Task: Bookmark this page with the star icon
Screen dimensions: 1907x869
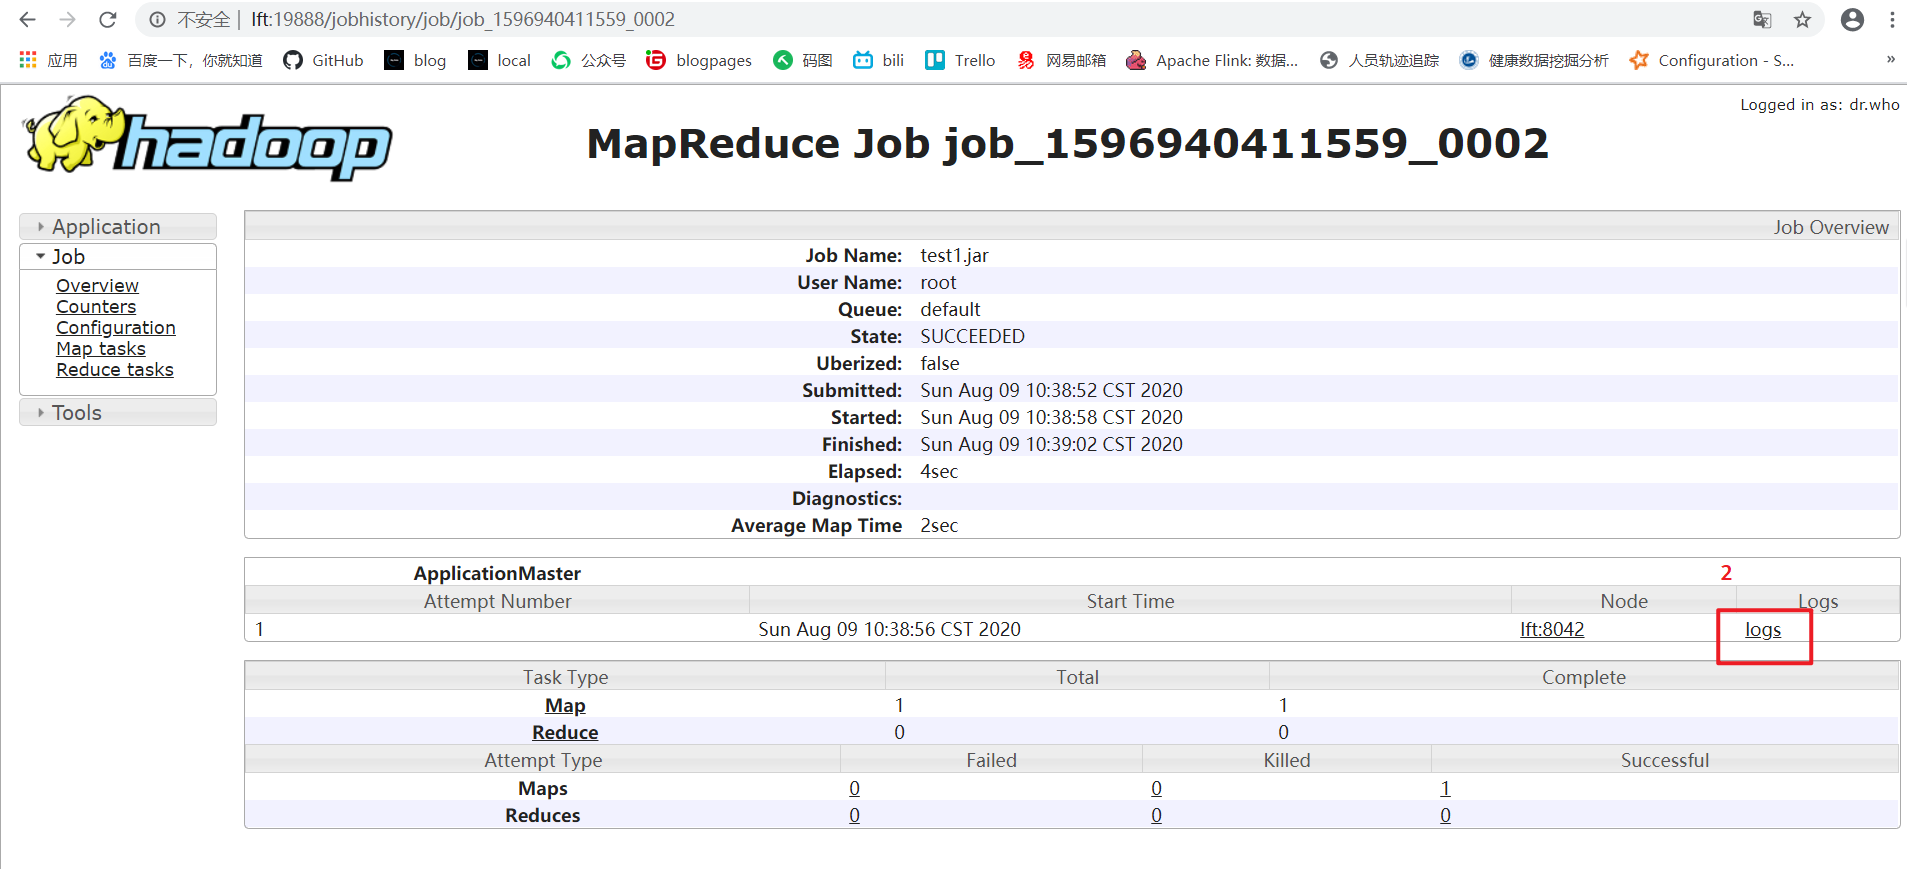Action: pyautogui.click(x=1802, y=20)
